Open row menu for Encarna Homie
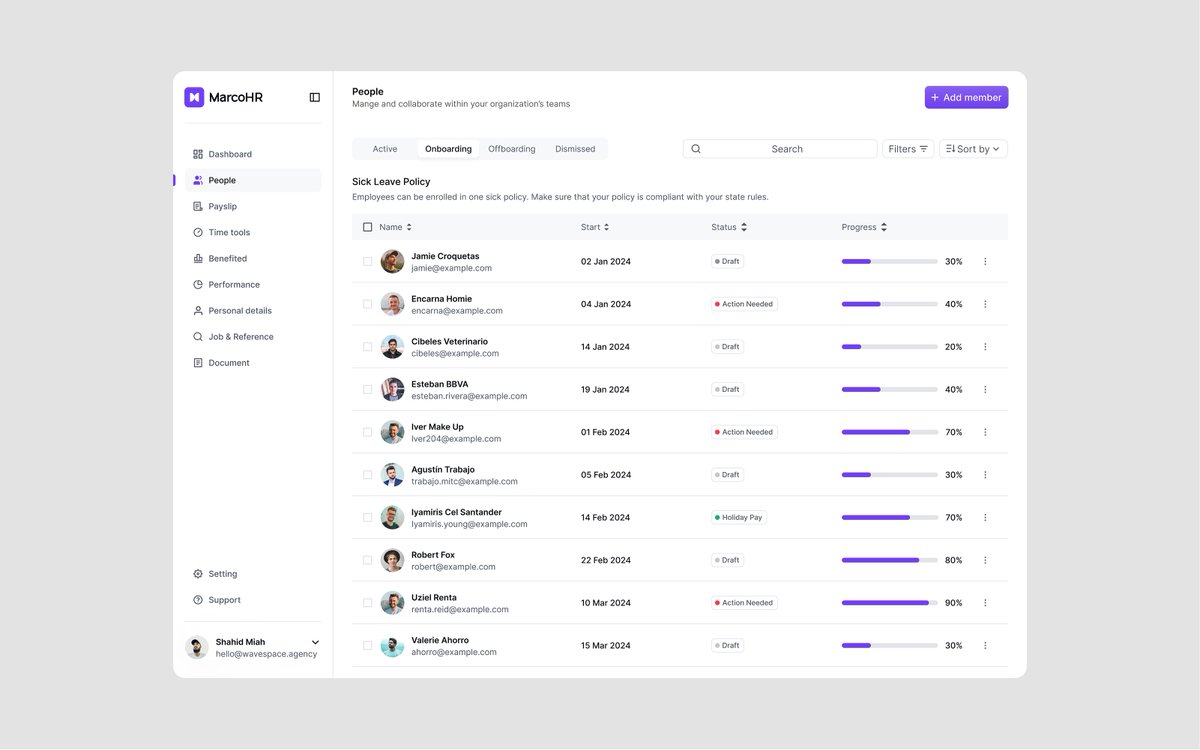Image resolution: width=1200 pixels, height=750 pixels. 985,304
